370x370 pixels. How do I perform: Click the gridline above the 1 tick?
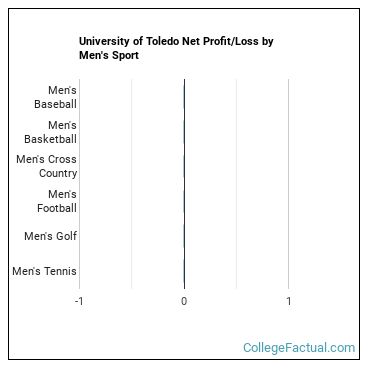click(289, 184)
